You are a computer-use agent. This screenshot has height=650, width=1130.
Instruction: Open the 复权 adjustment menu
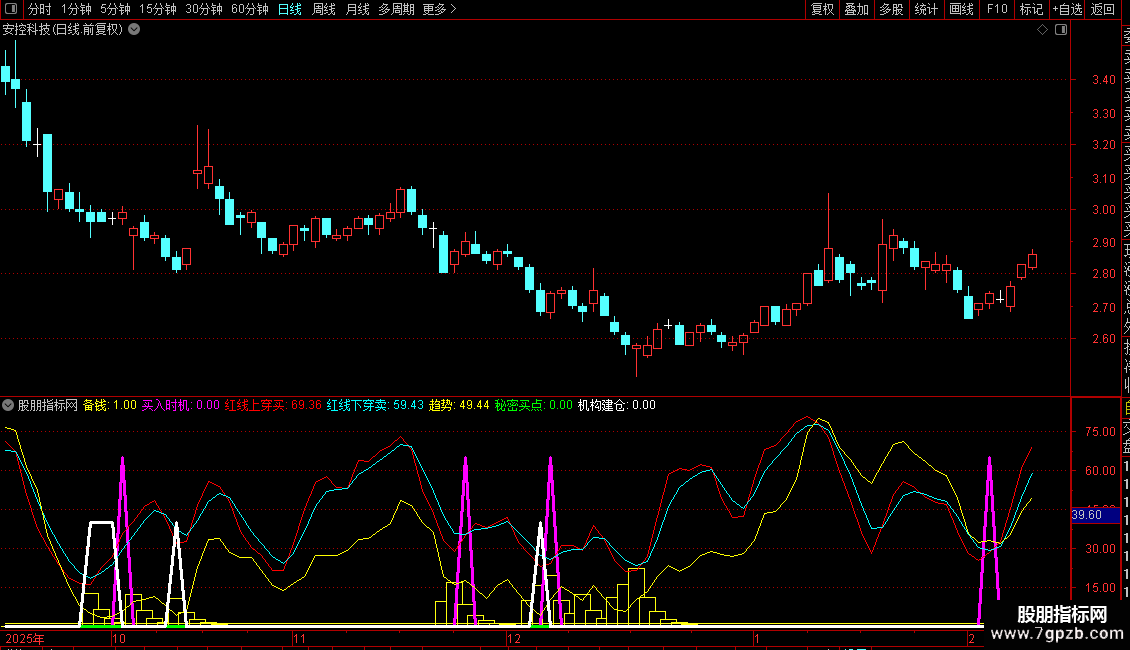[x=822, y=9]
